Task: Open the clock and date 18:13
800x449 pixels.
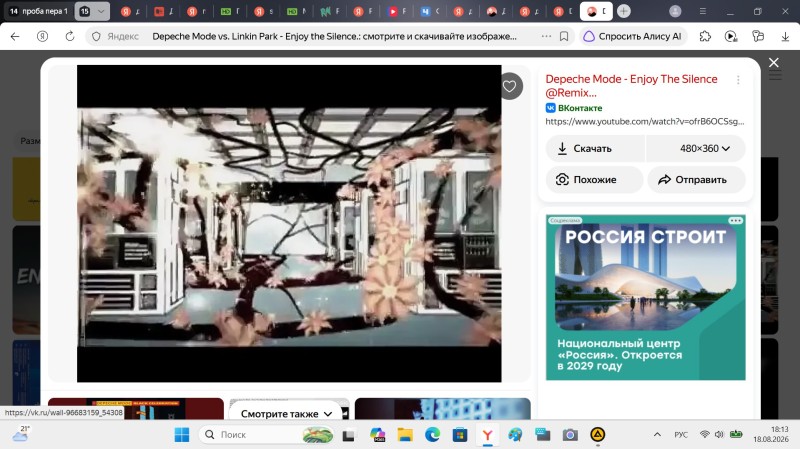Action: tap(770, 434)
